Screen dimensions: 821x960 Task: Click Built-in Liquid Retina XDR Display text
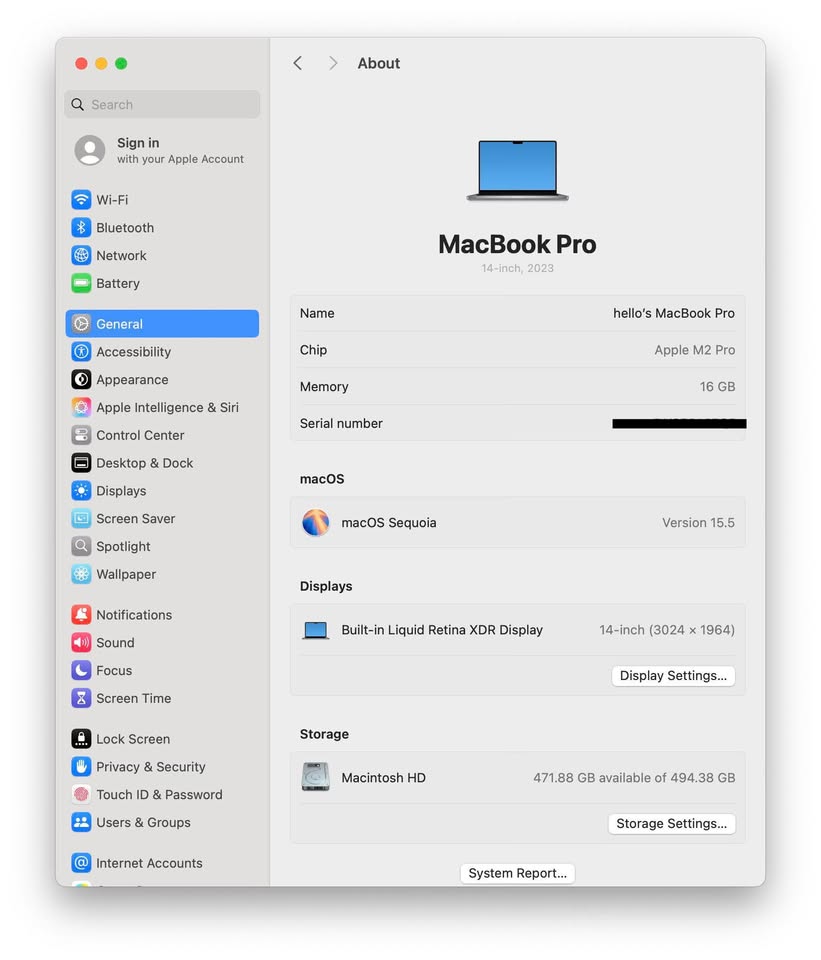[x=442, y=629]
